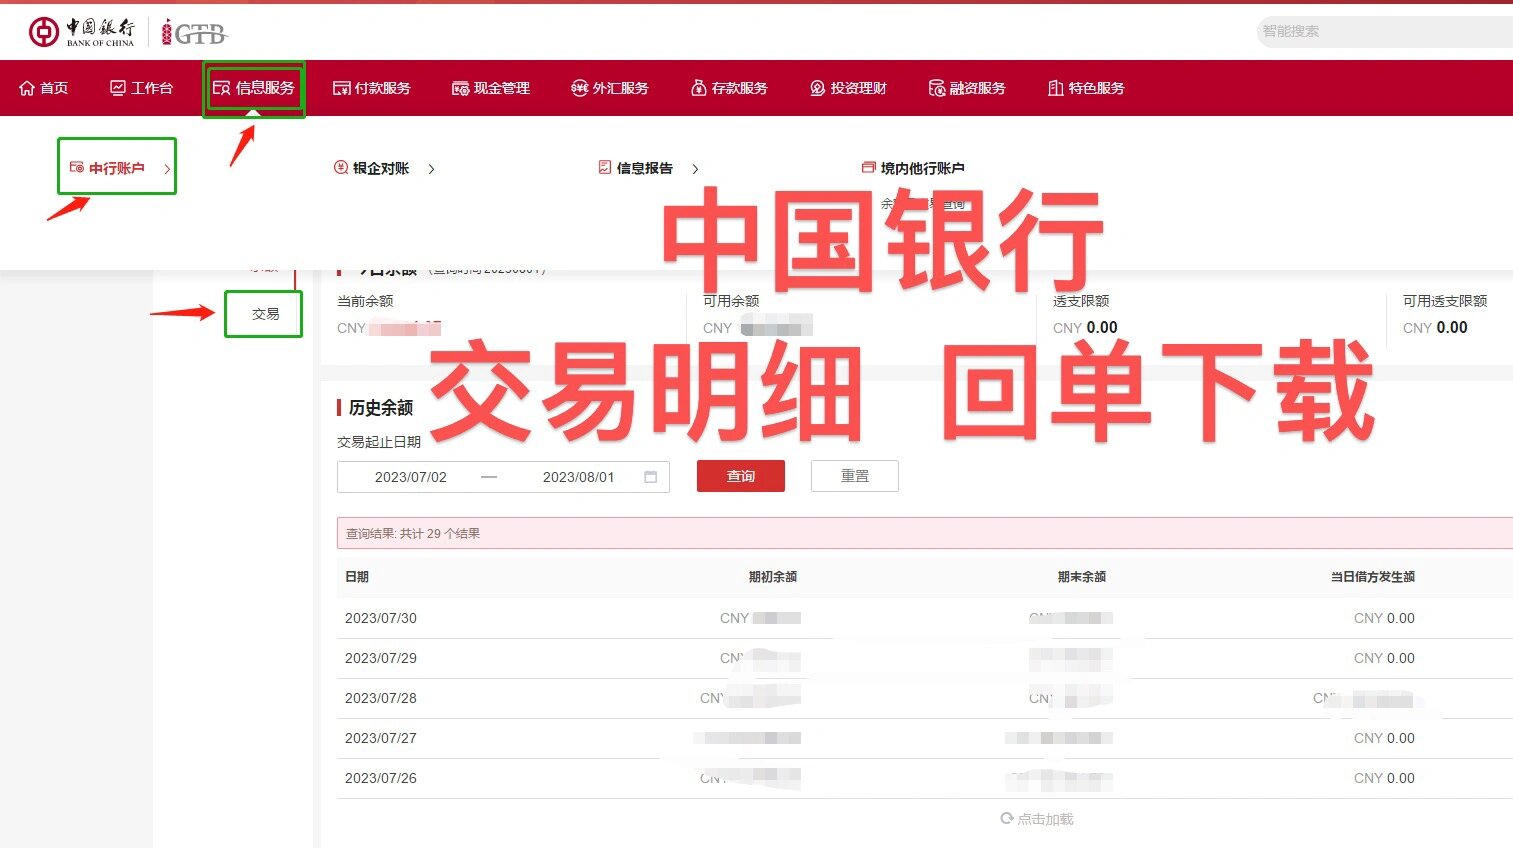Click the 首页 home icon
The height and width of the screenshot is (848, 1513).
click(27, 88)
